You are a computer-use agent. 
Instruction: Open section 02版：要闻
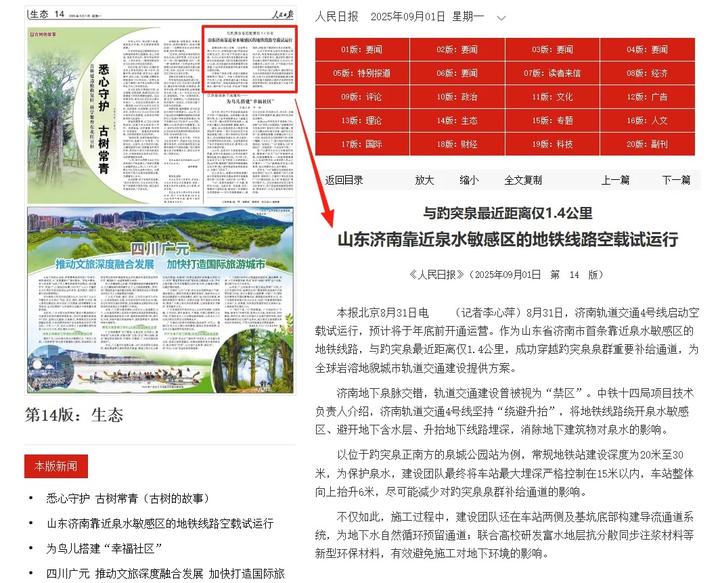point(457,50)
